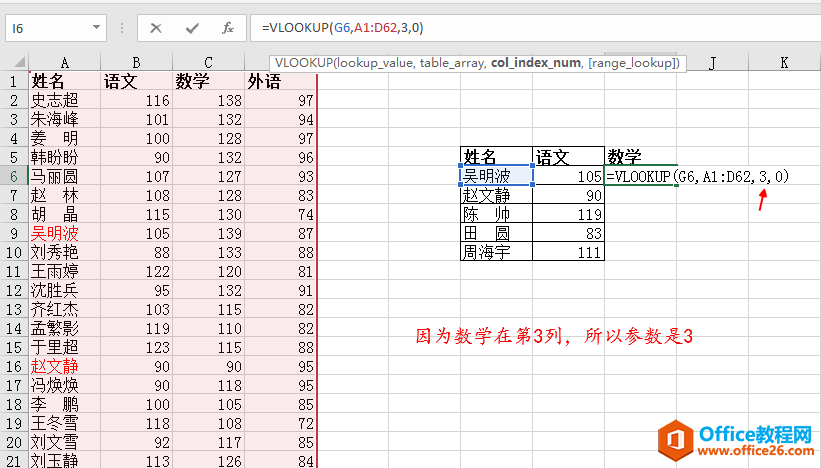Click lookup table header 姓名 in column G

coord(496,157)
